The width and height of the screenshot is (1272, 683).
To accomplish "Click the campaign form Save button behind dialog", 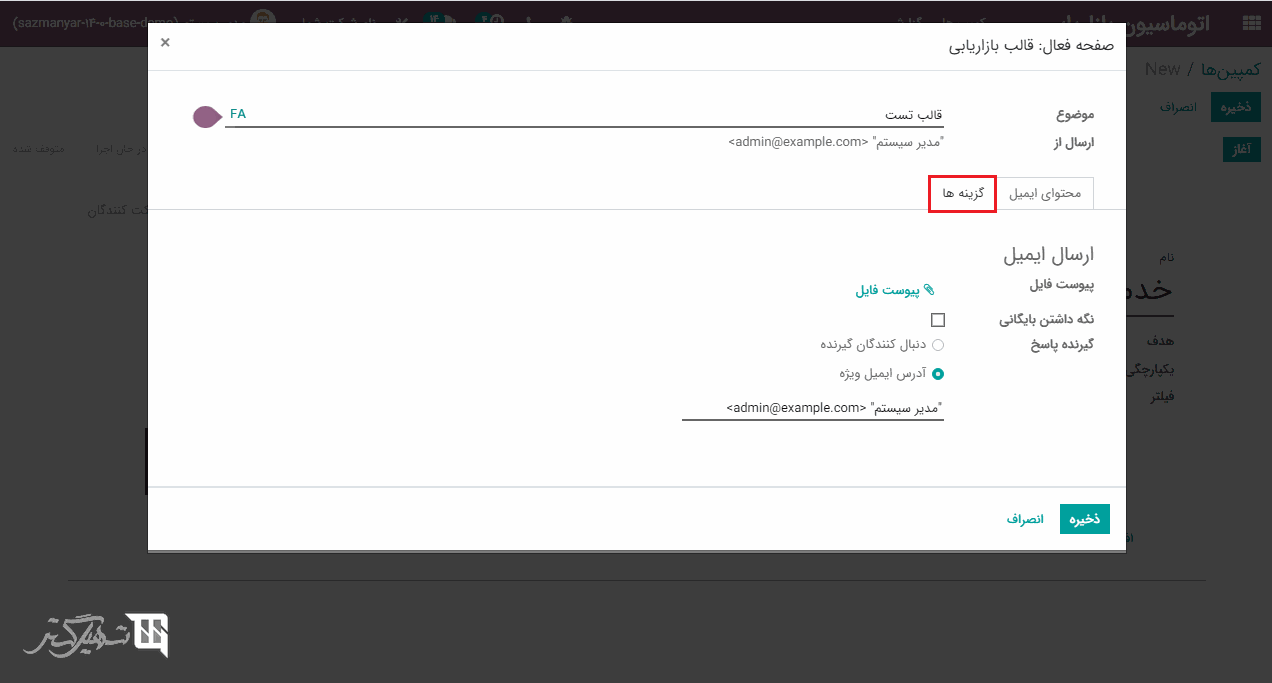I will coord(1235,107).
